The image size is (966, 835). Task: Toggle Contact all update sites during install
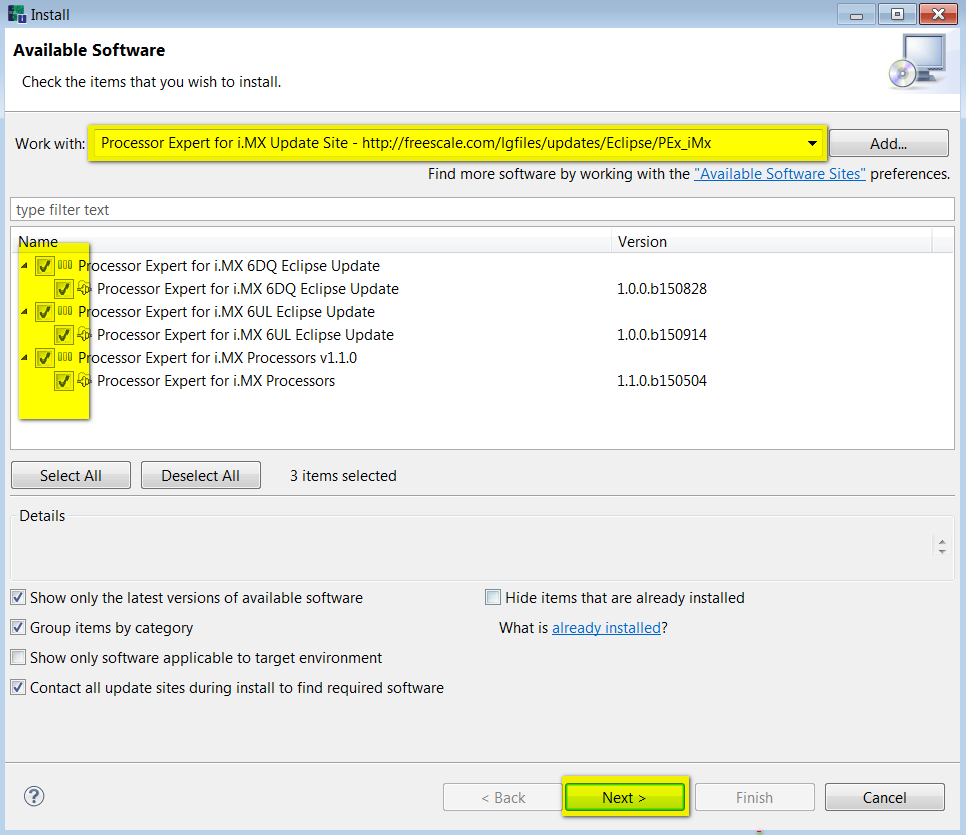(18, 688)
